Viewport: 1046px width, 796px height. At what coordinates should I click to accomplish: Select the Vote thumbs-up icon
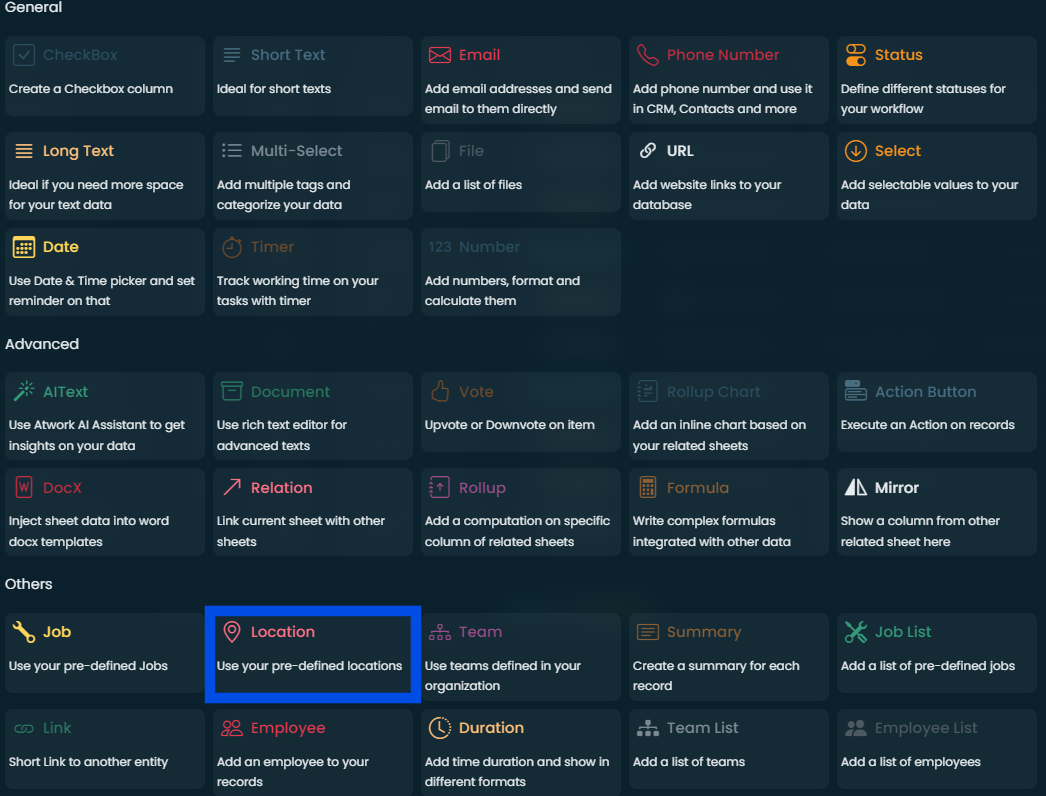[440, 391]
